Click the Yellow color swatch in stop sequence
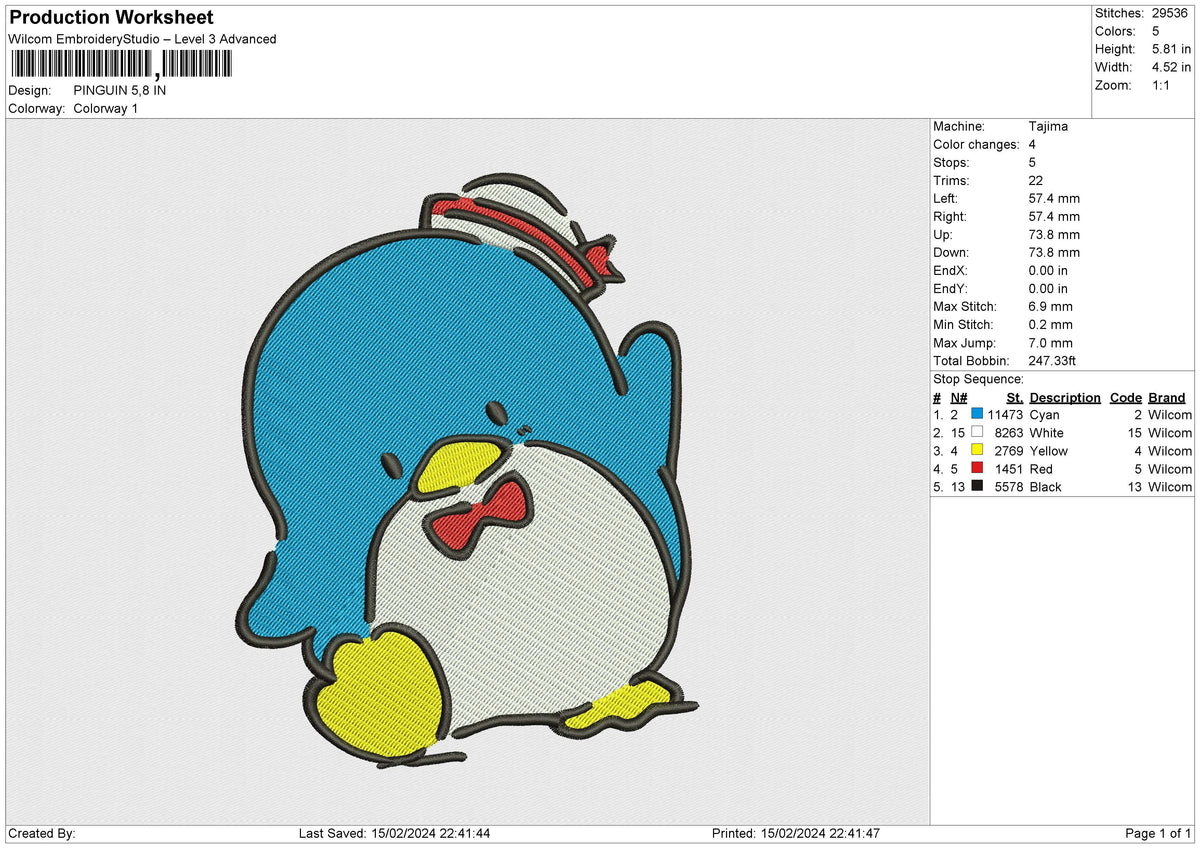1200x848 pixels. click(x=977, y=450)
